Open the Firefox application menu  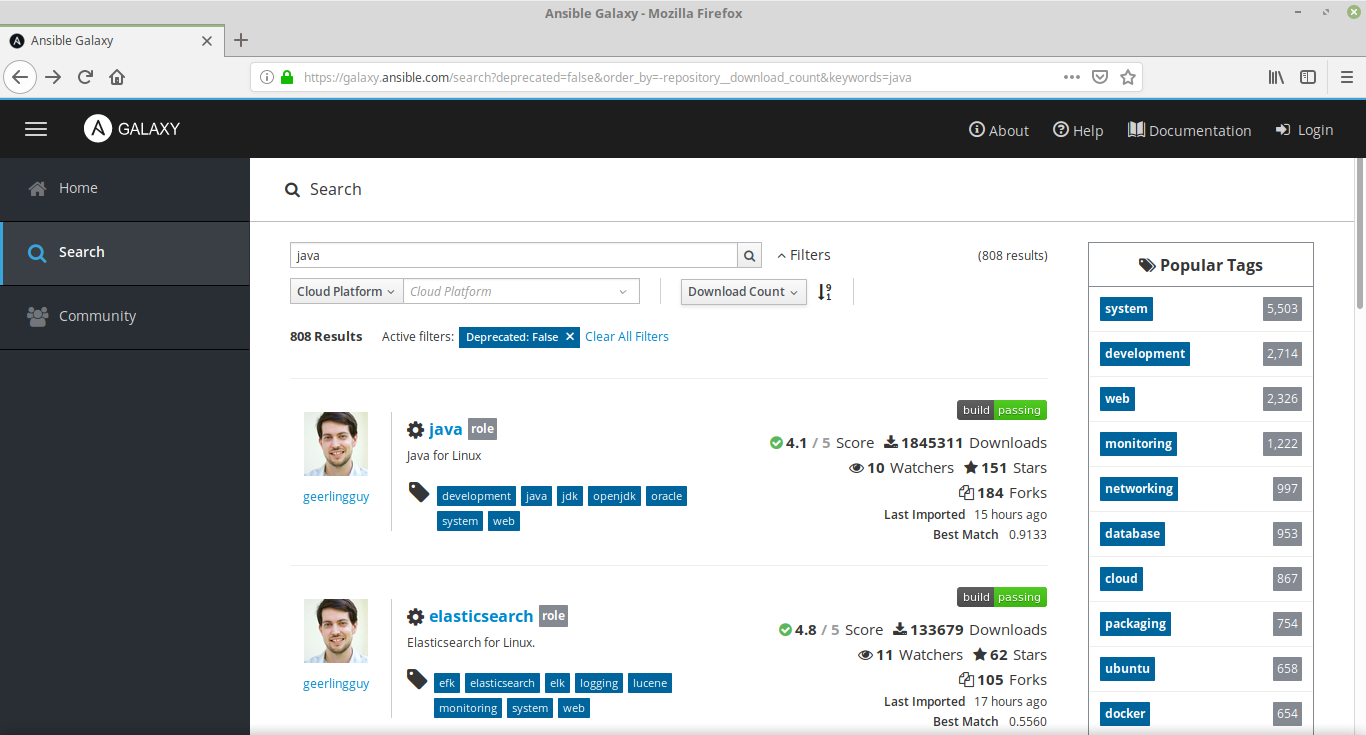[x=1347, y=77]
